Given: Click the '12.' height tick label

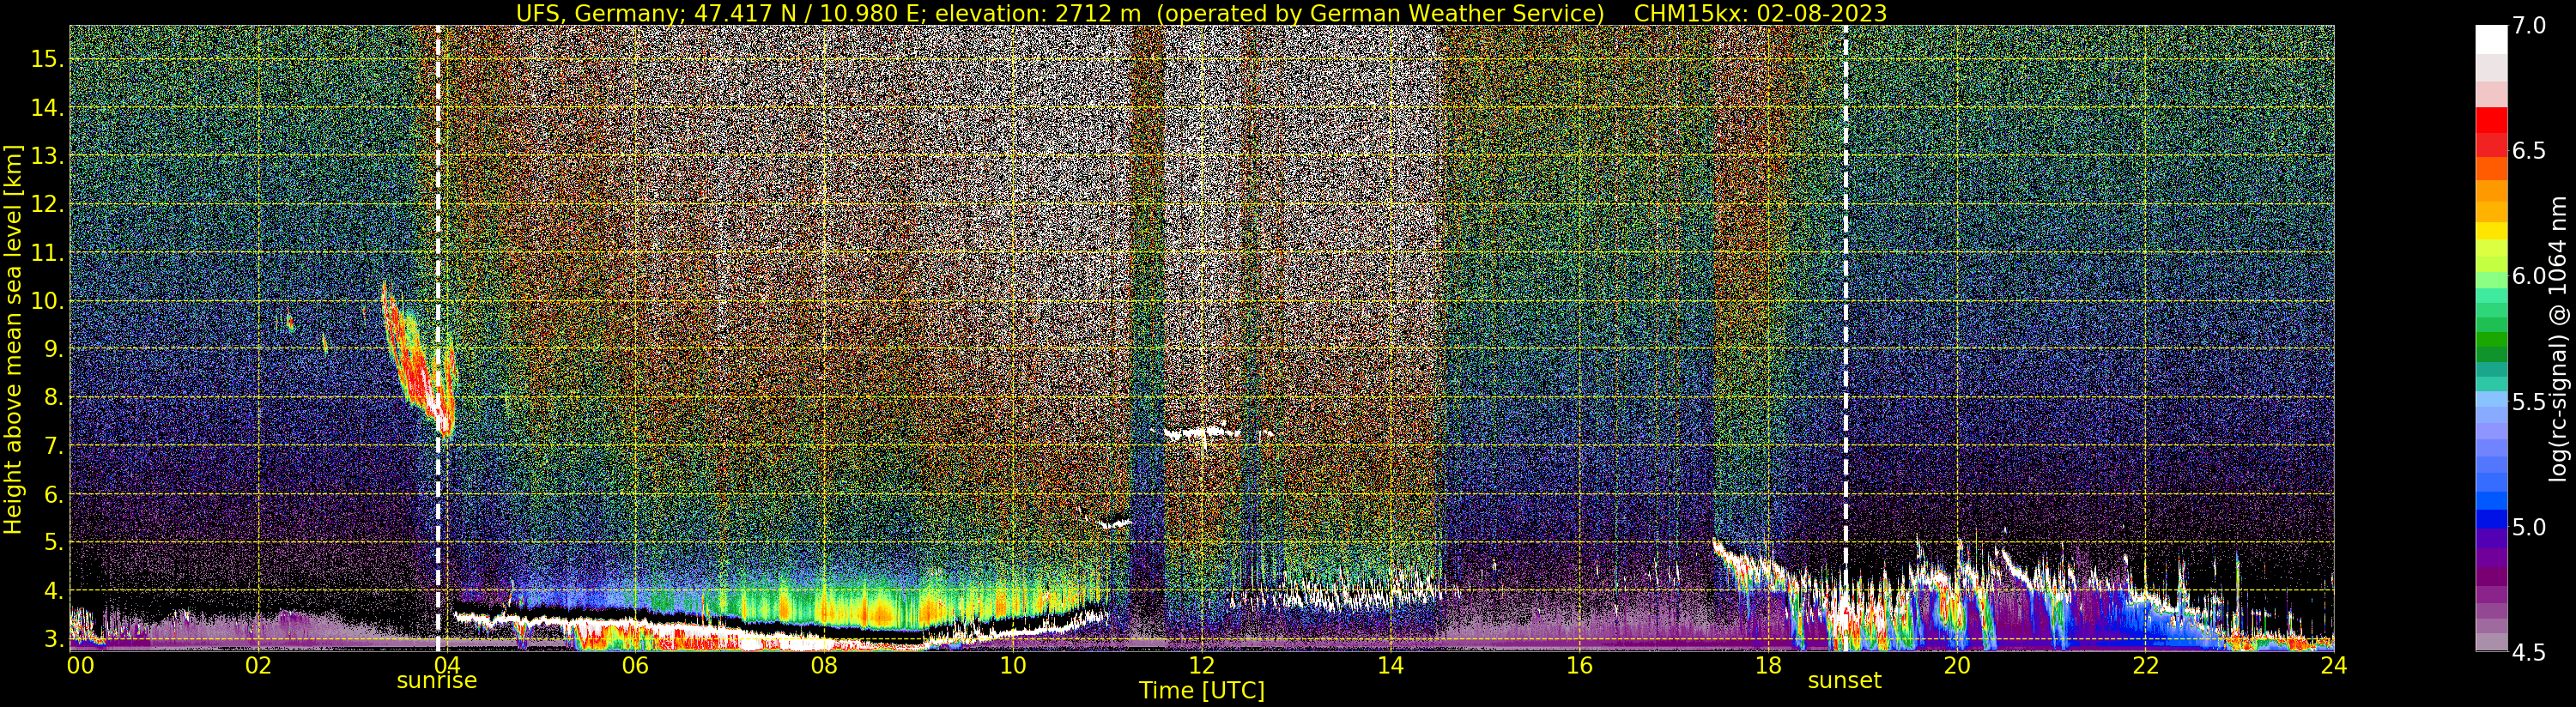Looking at the screenshot, I should [x=48, y=204].
